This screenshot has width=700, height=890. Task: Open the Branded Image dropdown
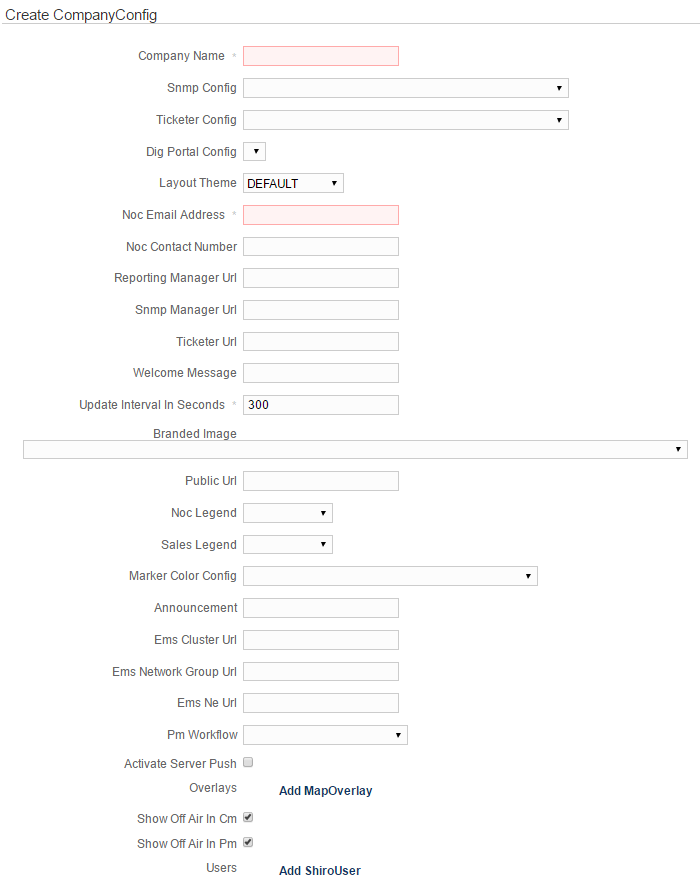(355, 449)
